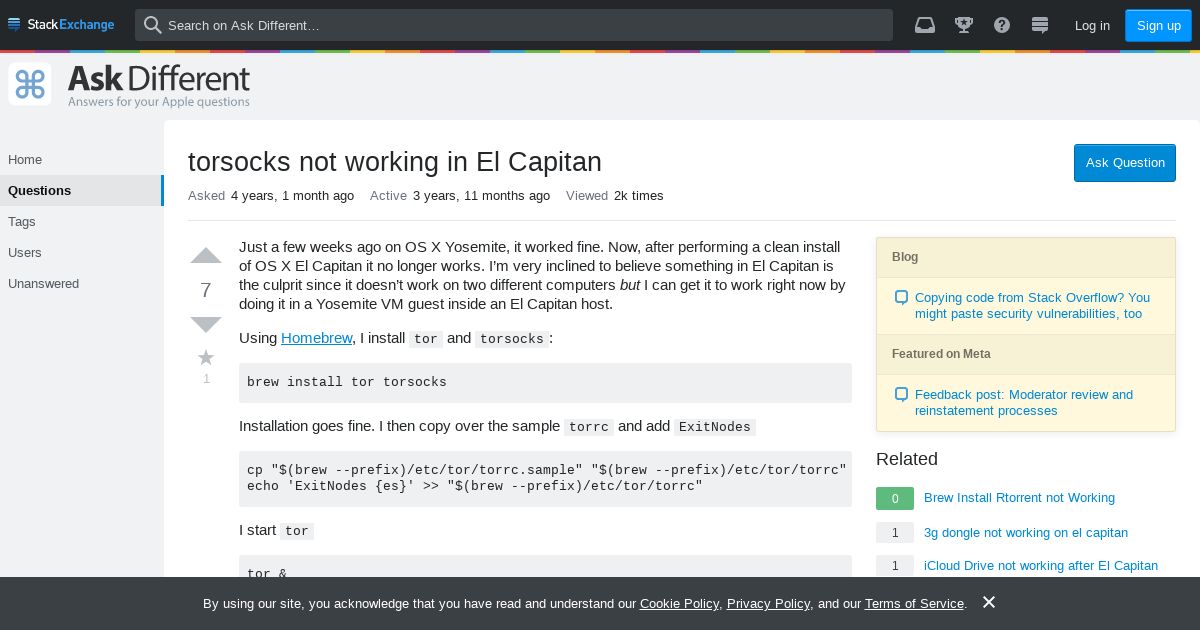Click score badge beside iCloud Drive question

(x=895, y=566)
